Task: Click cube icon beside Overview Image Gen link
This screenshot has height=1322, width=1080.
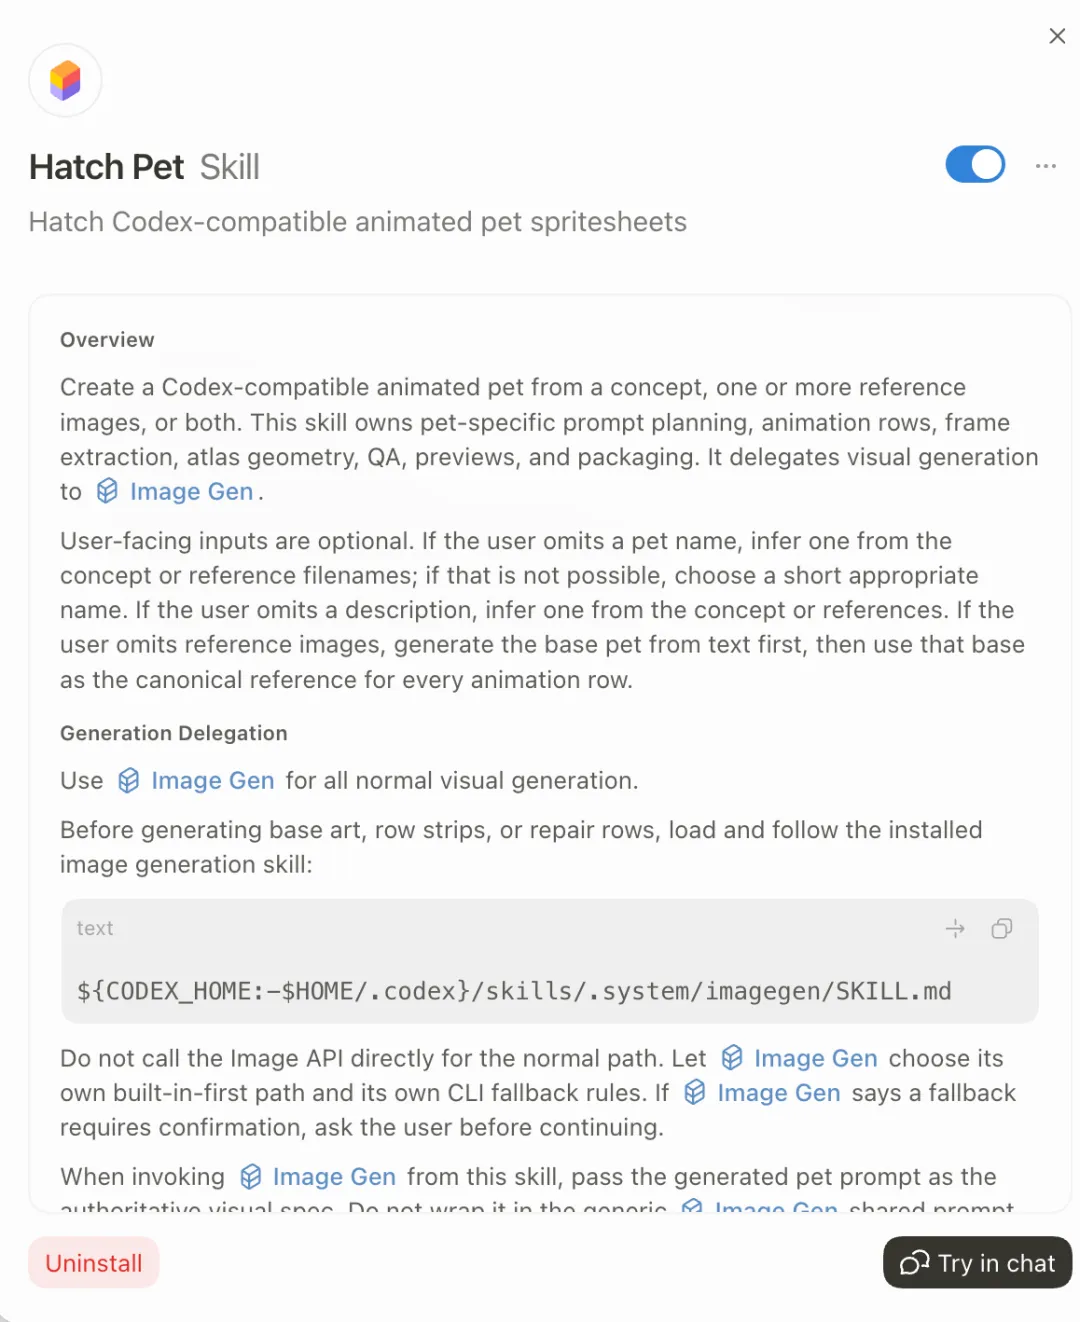Action: 107,491
